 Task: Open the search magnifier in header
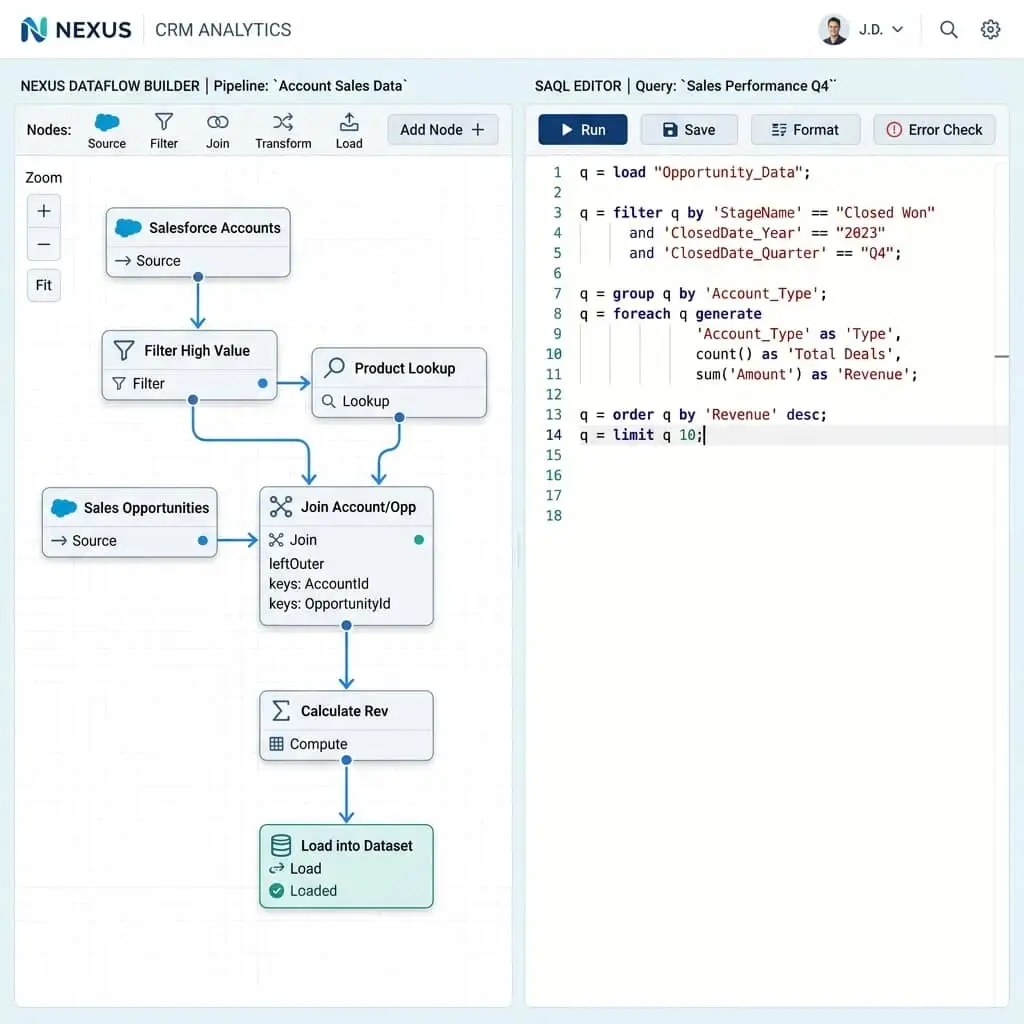coord(948,29)
